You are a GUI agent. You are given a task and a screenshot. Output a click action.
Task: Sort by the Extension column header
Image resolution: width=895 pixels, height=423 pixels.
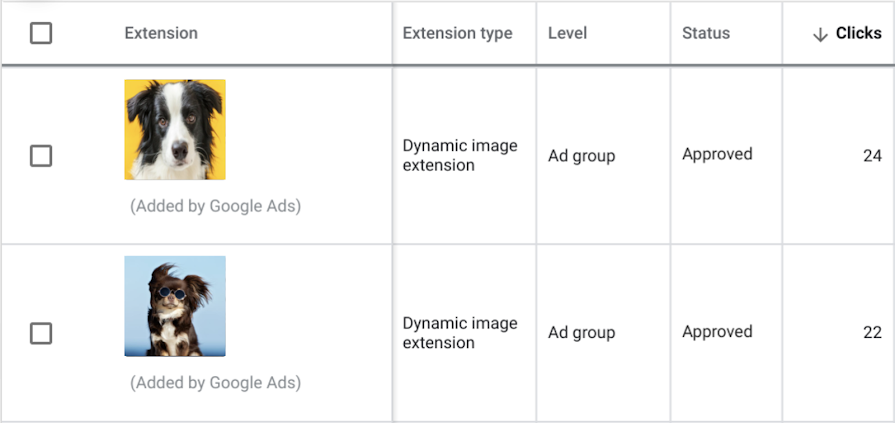tap(161, 33)
